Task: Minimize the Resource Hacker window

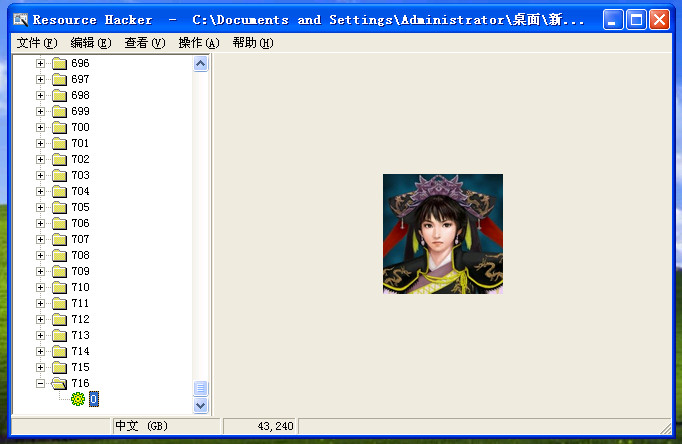Action: pos(613,20)
